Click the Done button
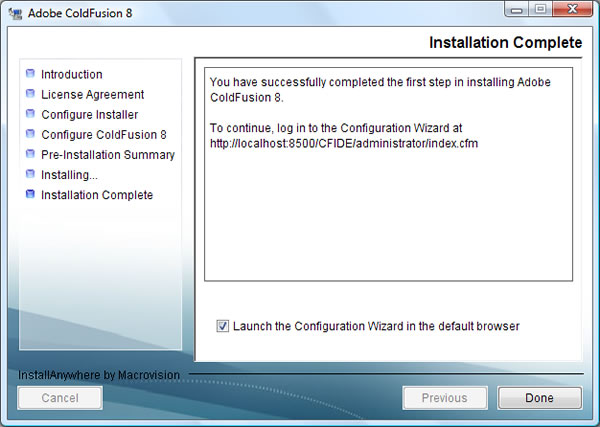The width and height of the screenshot is (600, 427). pyautogui.click(x=540, y=398)
